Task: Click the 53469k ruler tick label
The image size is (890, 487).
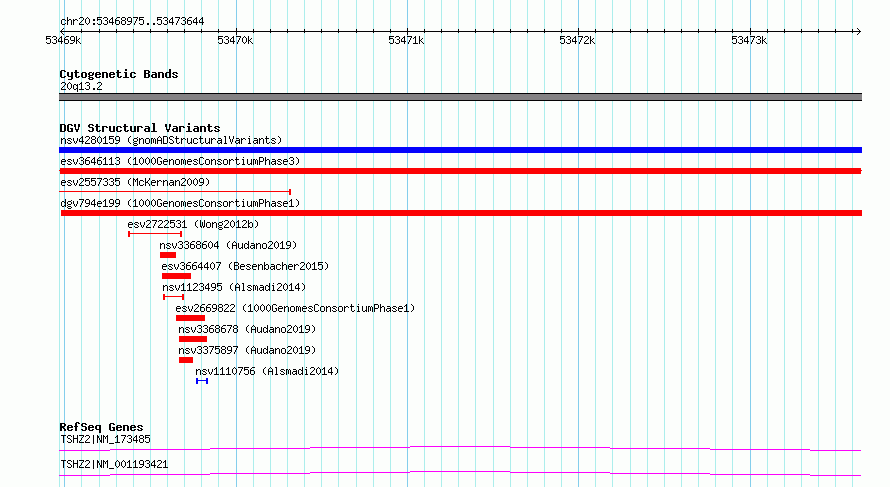Action: pos(63,40)
